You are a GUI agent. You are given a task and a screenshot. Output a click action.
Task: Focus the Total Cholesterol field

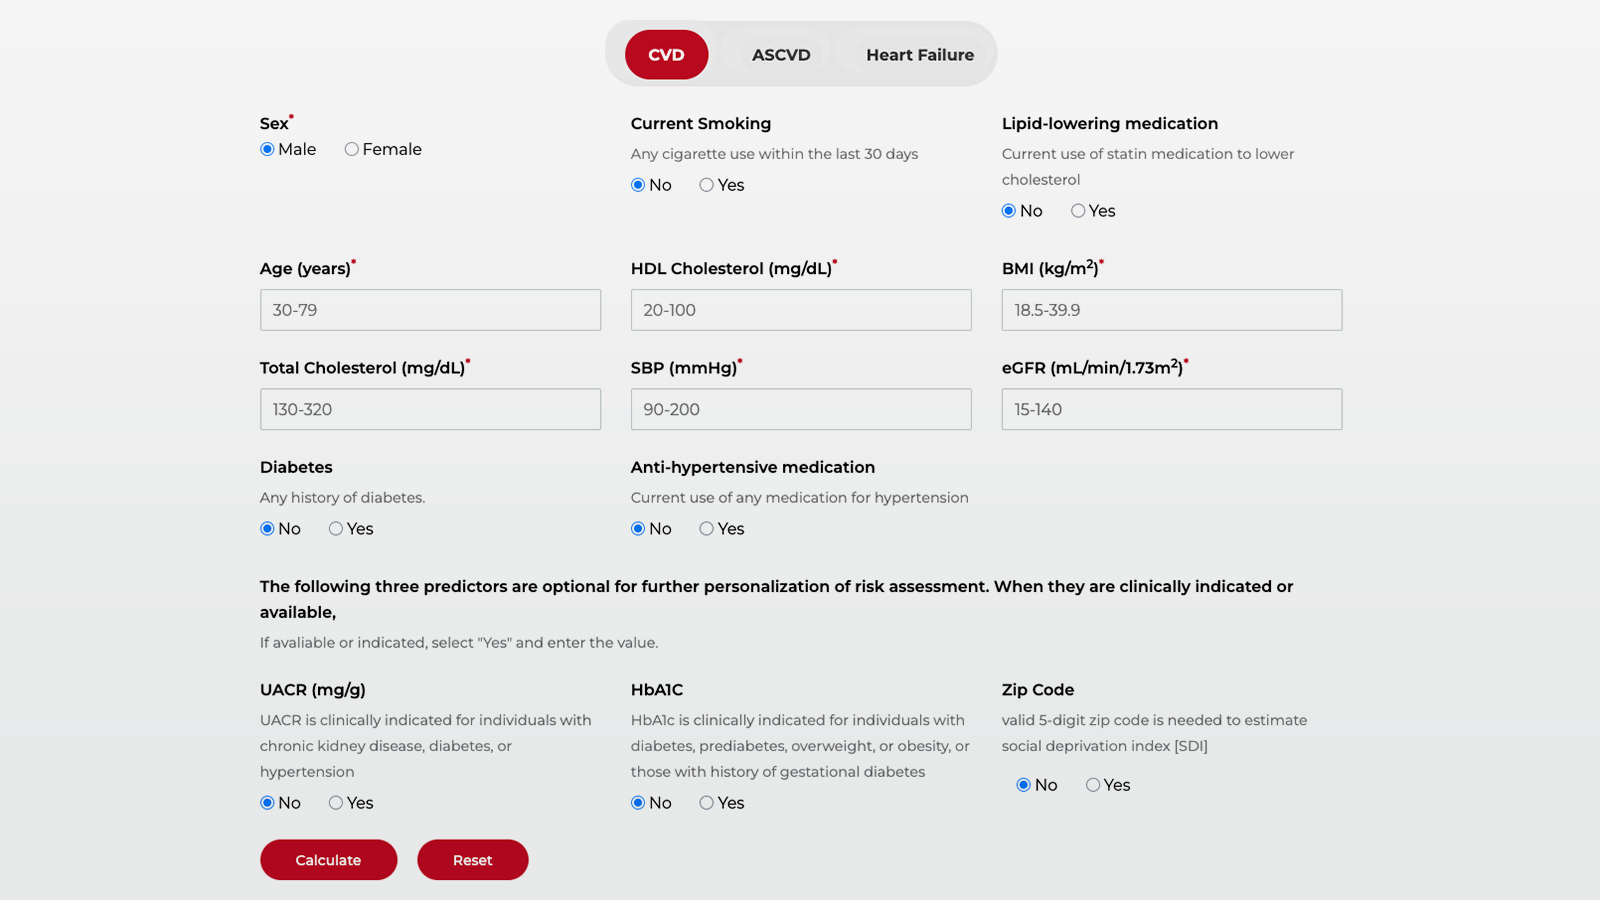[430, 409]
